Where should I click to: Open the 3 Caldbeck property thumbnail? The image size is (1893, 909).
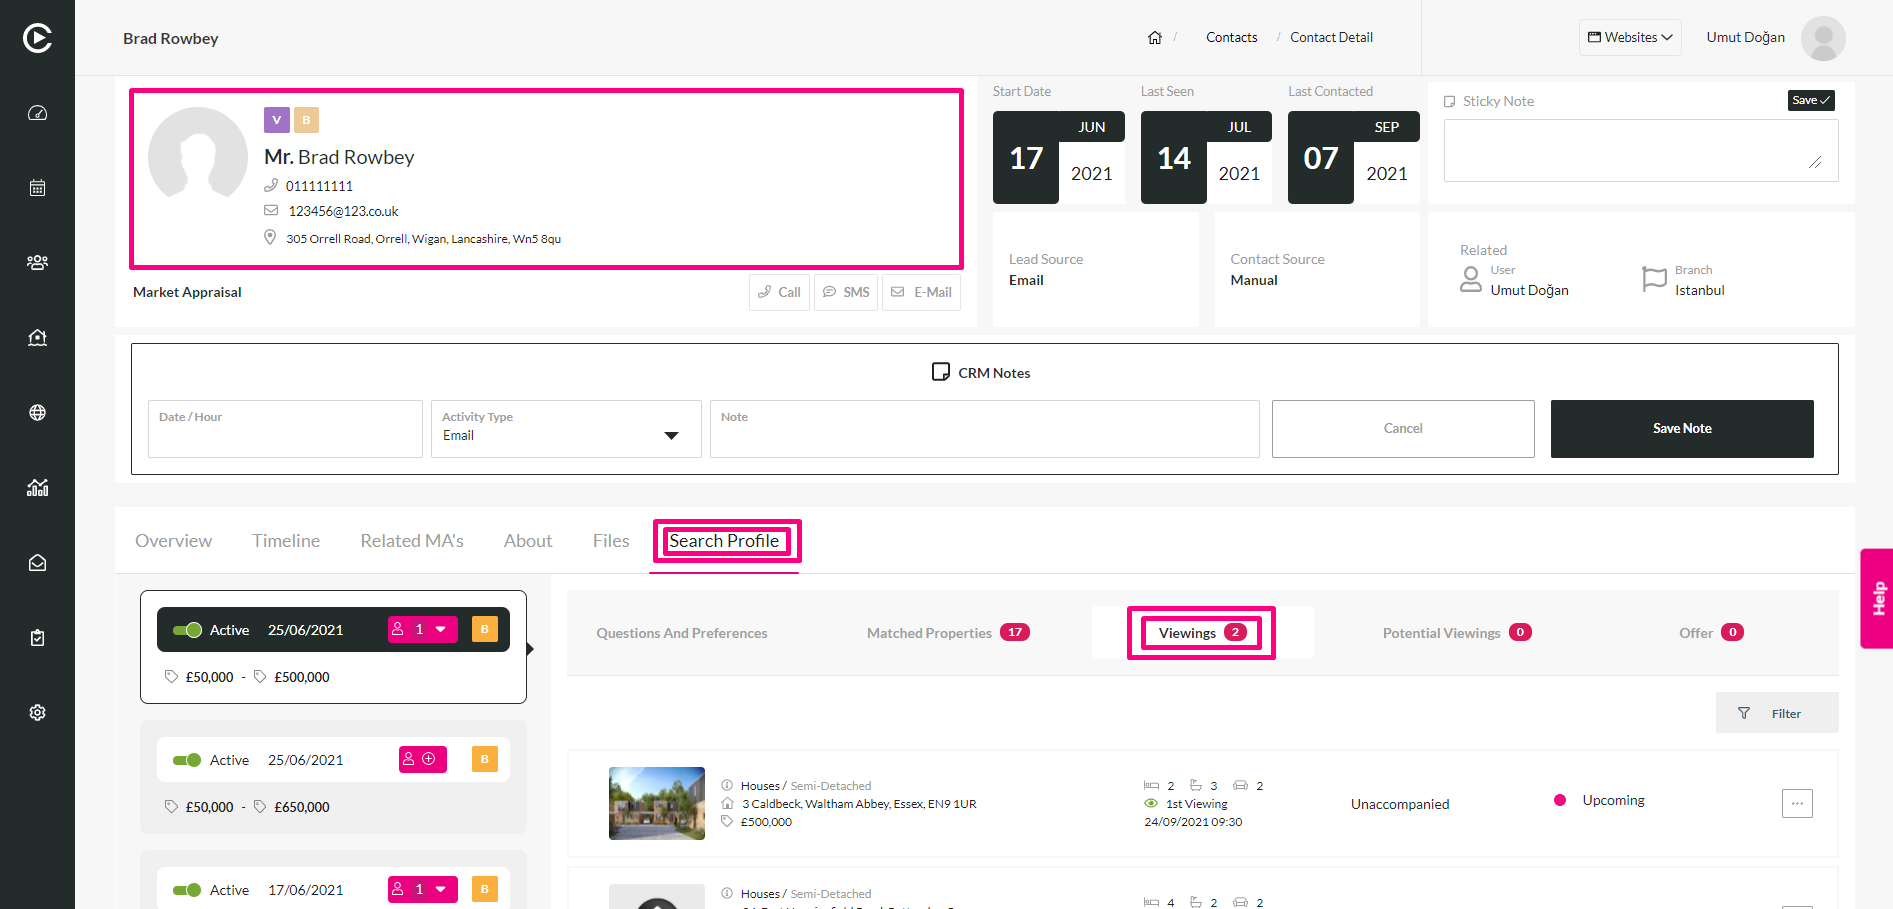(x=657, y=803)
